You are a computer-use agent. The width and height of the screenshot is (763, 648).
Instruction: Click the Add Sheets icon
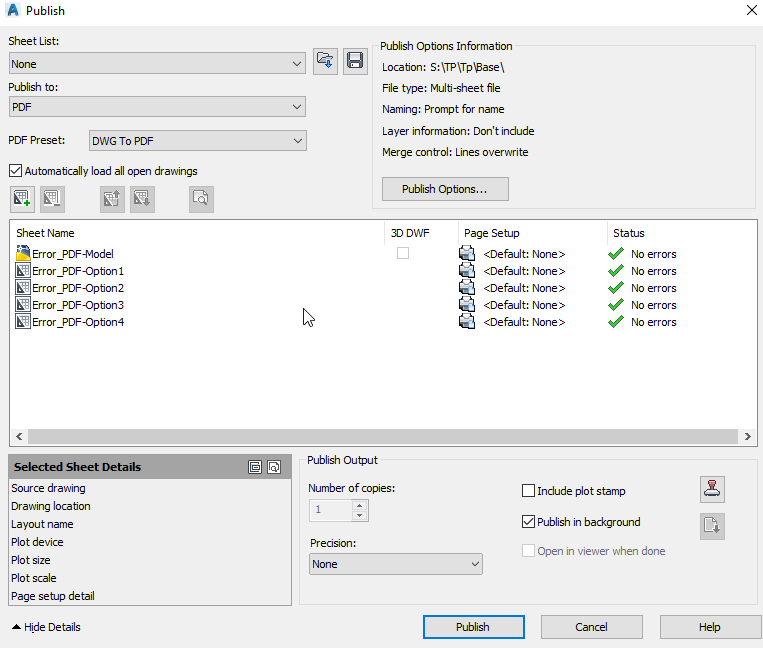click(x=22, y=199)
